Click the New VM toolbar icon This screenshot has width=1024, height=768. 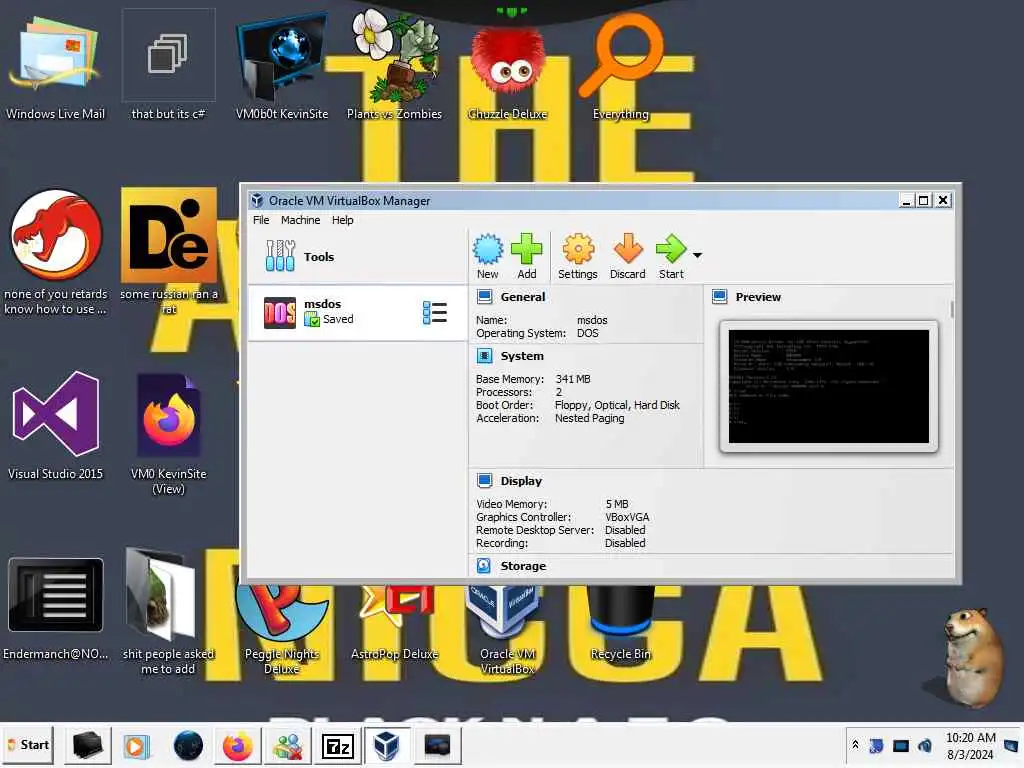488,257
